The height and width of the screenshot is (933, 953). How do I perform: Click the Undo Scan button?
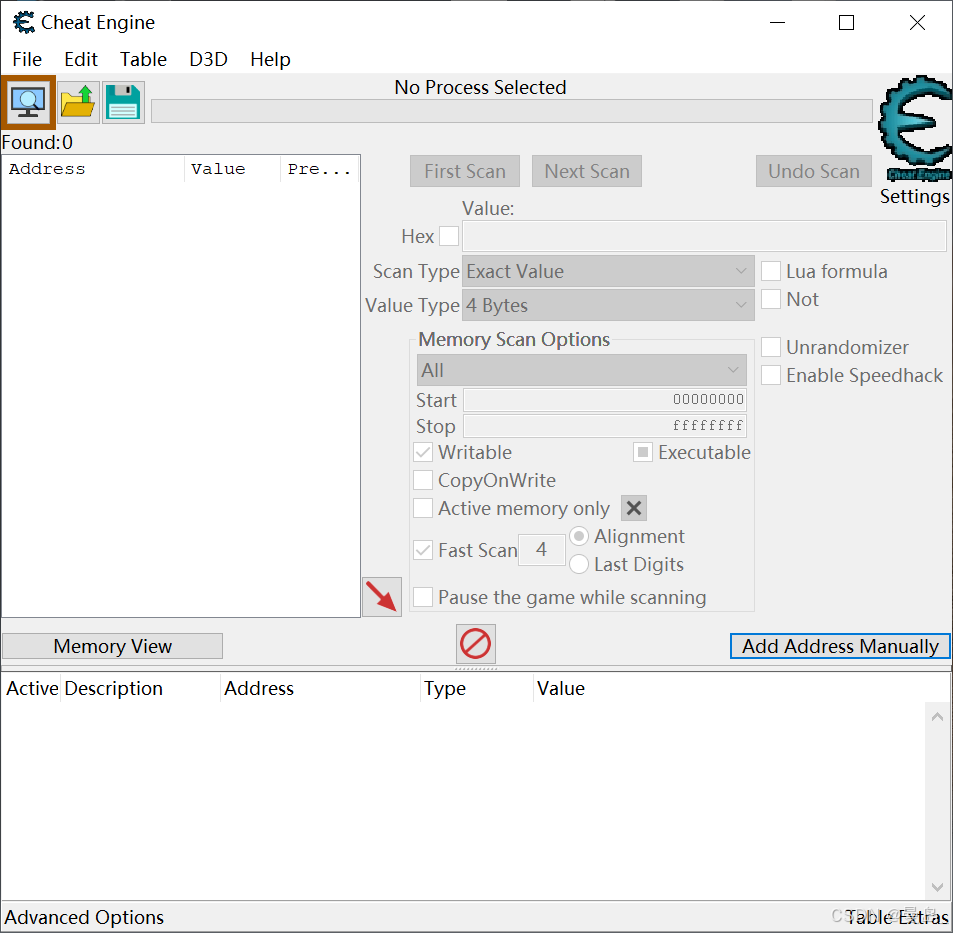pos(814,171)
